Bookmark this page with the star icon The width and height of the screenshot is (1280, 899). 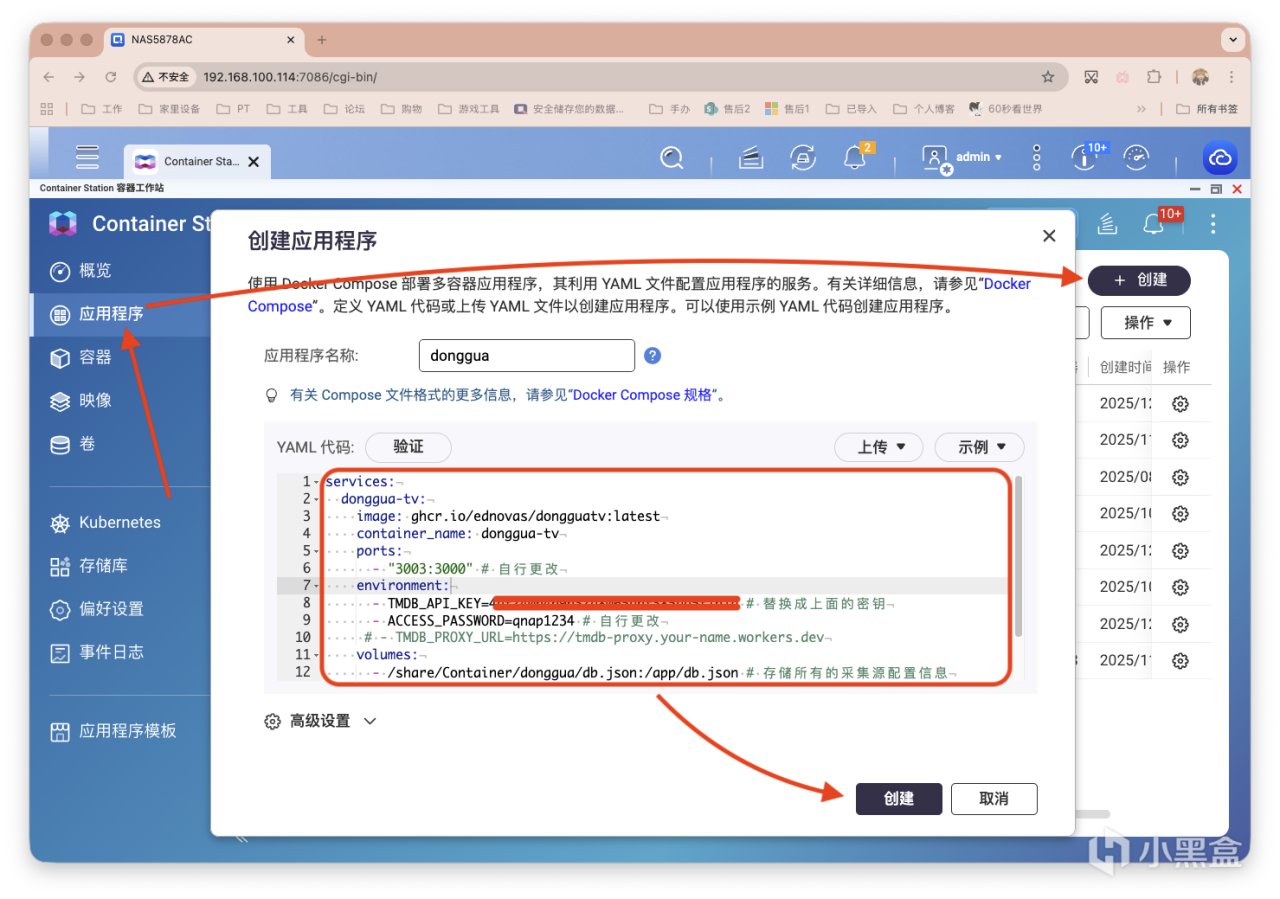[x=1048, y=77]
